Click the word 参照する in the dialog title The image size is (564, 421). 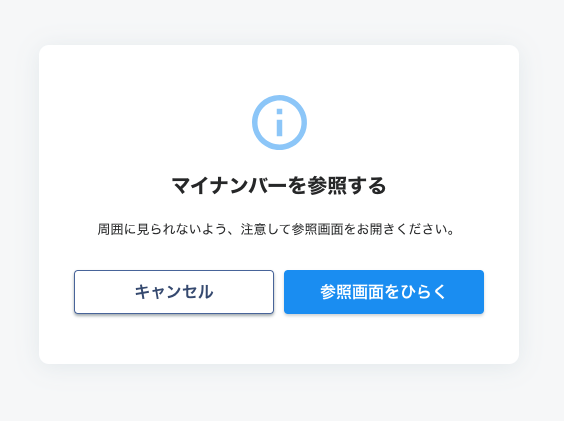point(347,186)
